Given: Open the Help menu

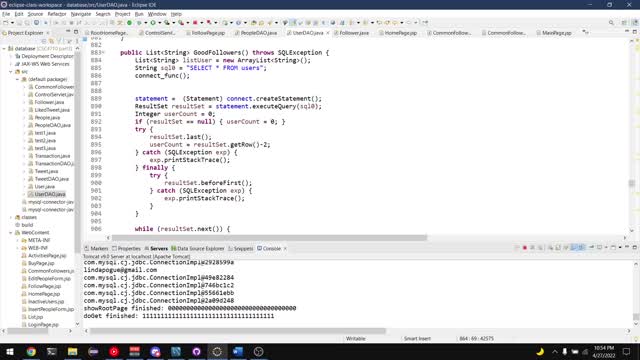Looking at the screenshot, I should point(176,14).
